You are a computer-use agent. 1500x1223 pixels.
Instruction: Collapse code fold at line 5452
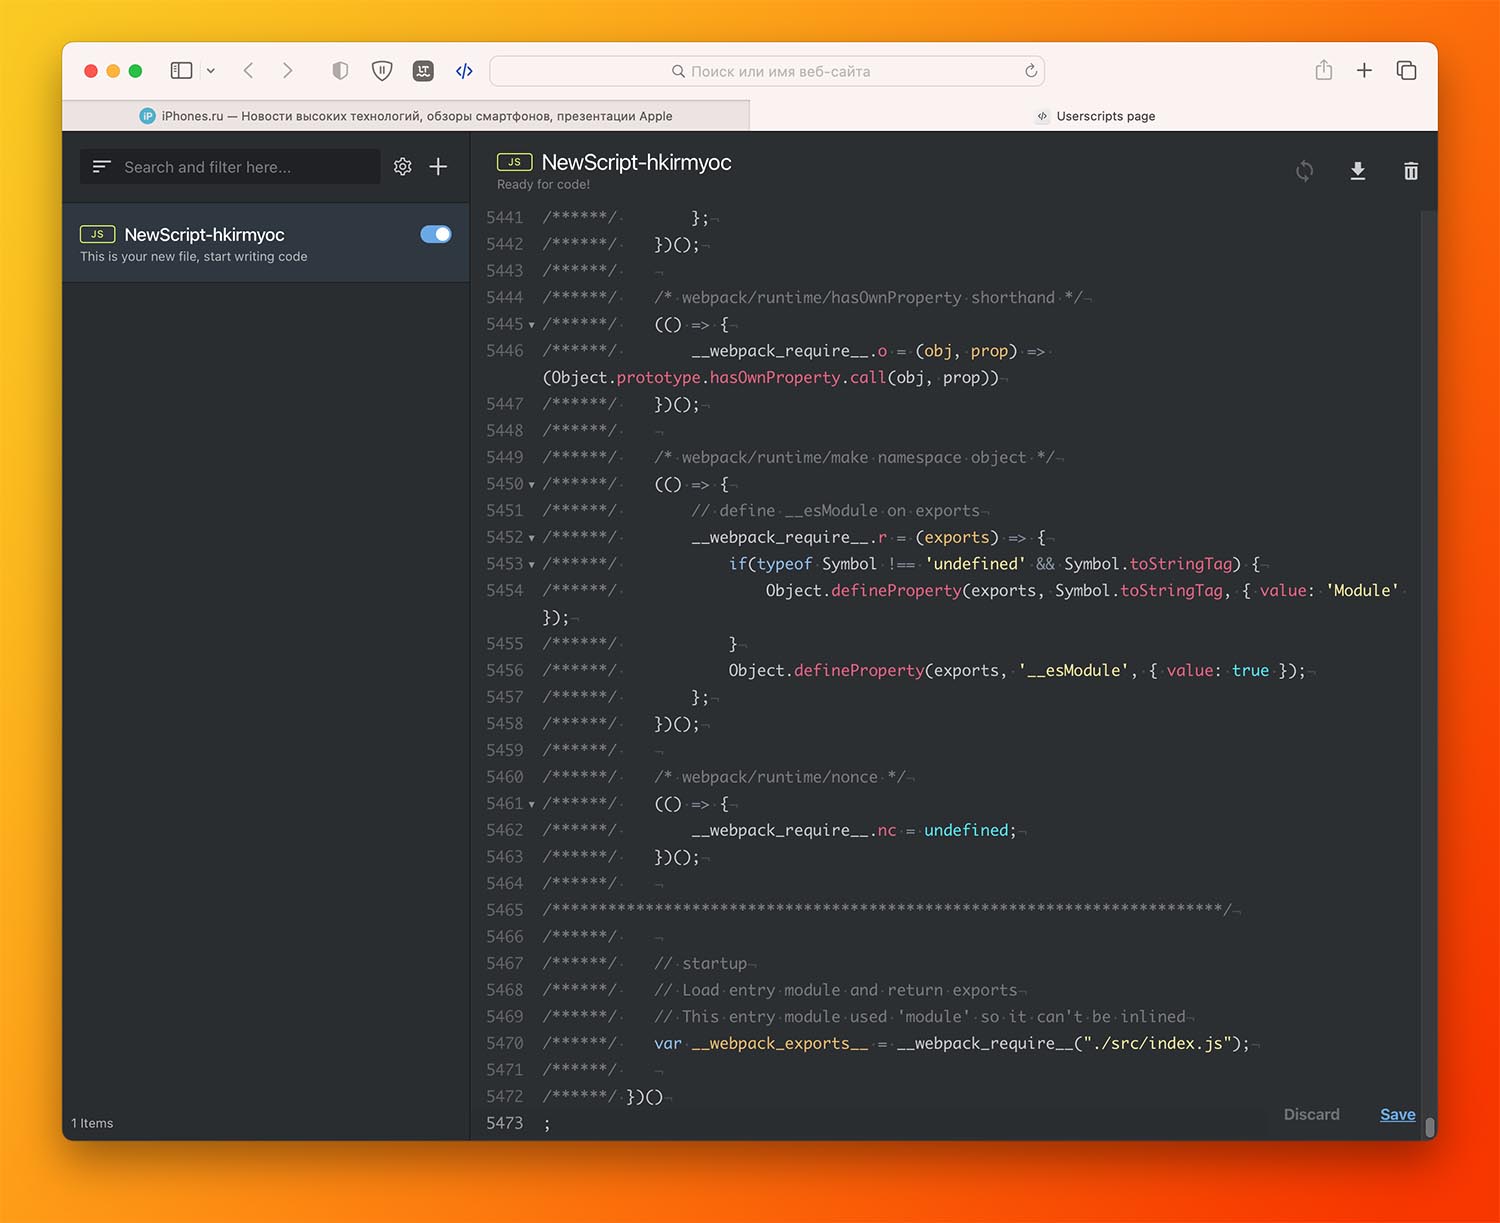pos(531,538)
